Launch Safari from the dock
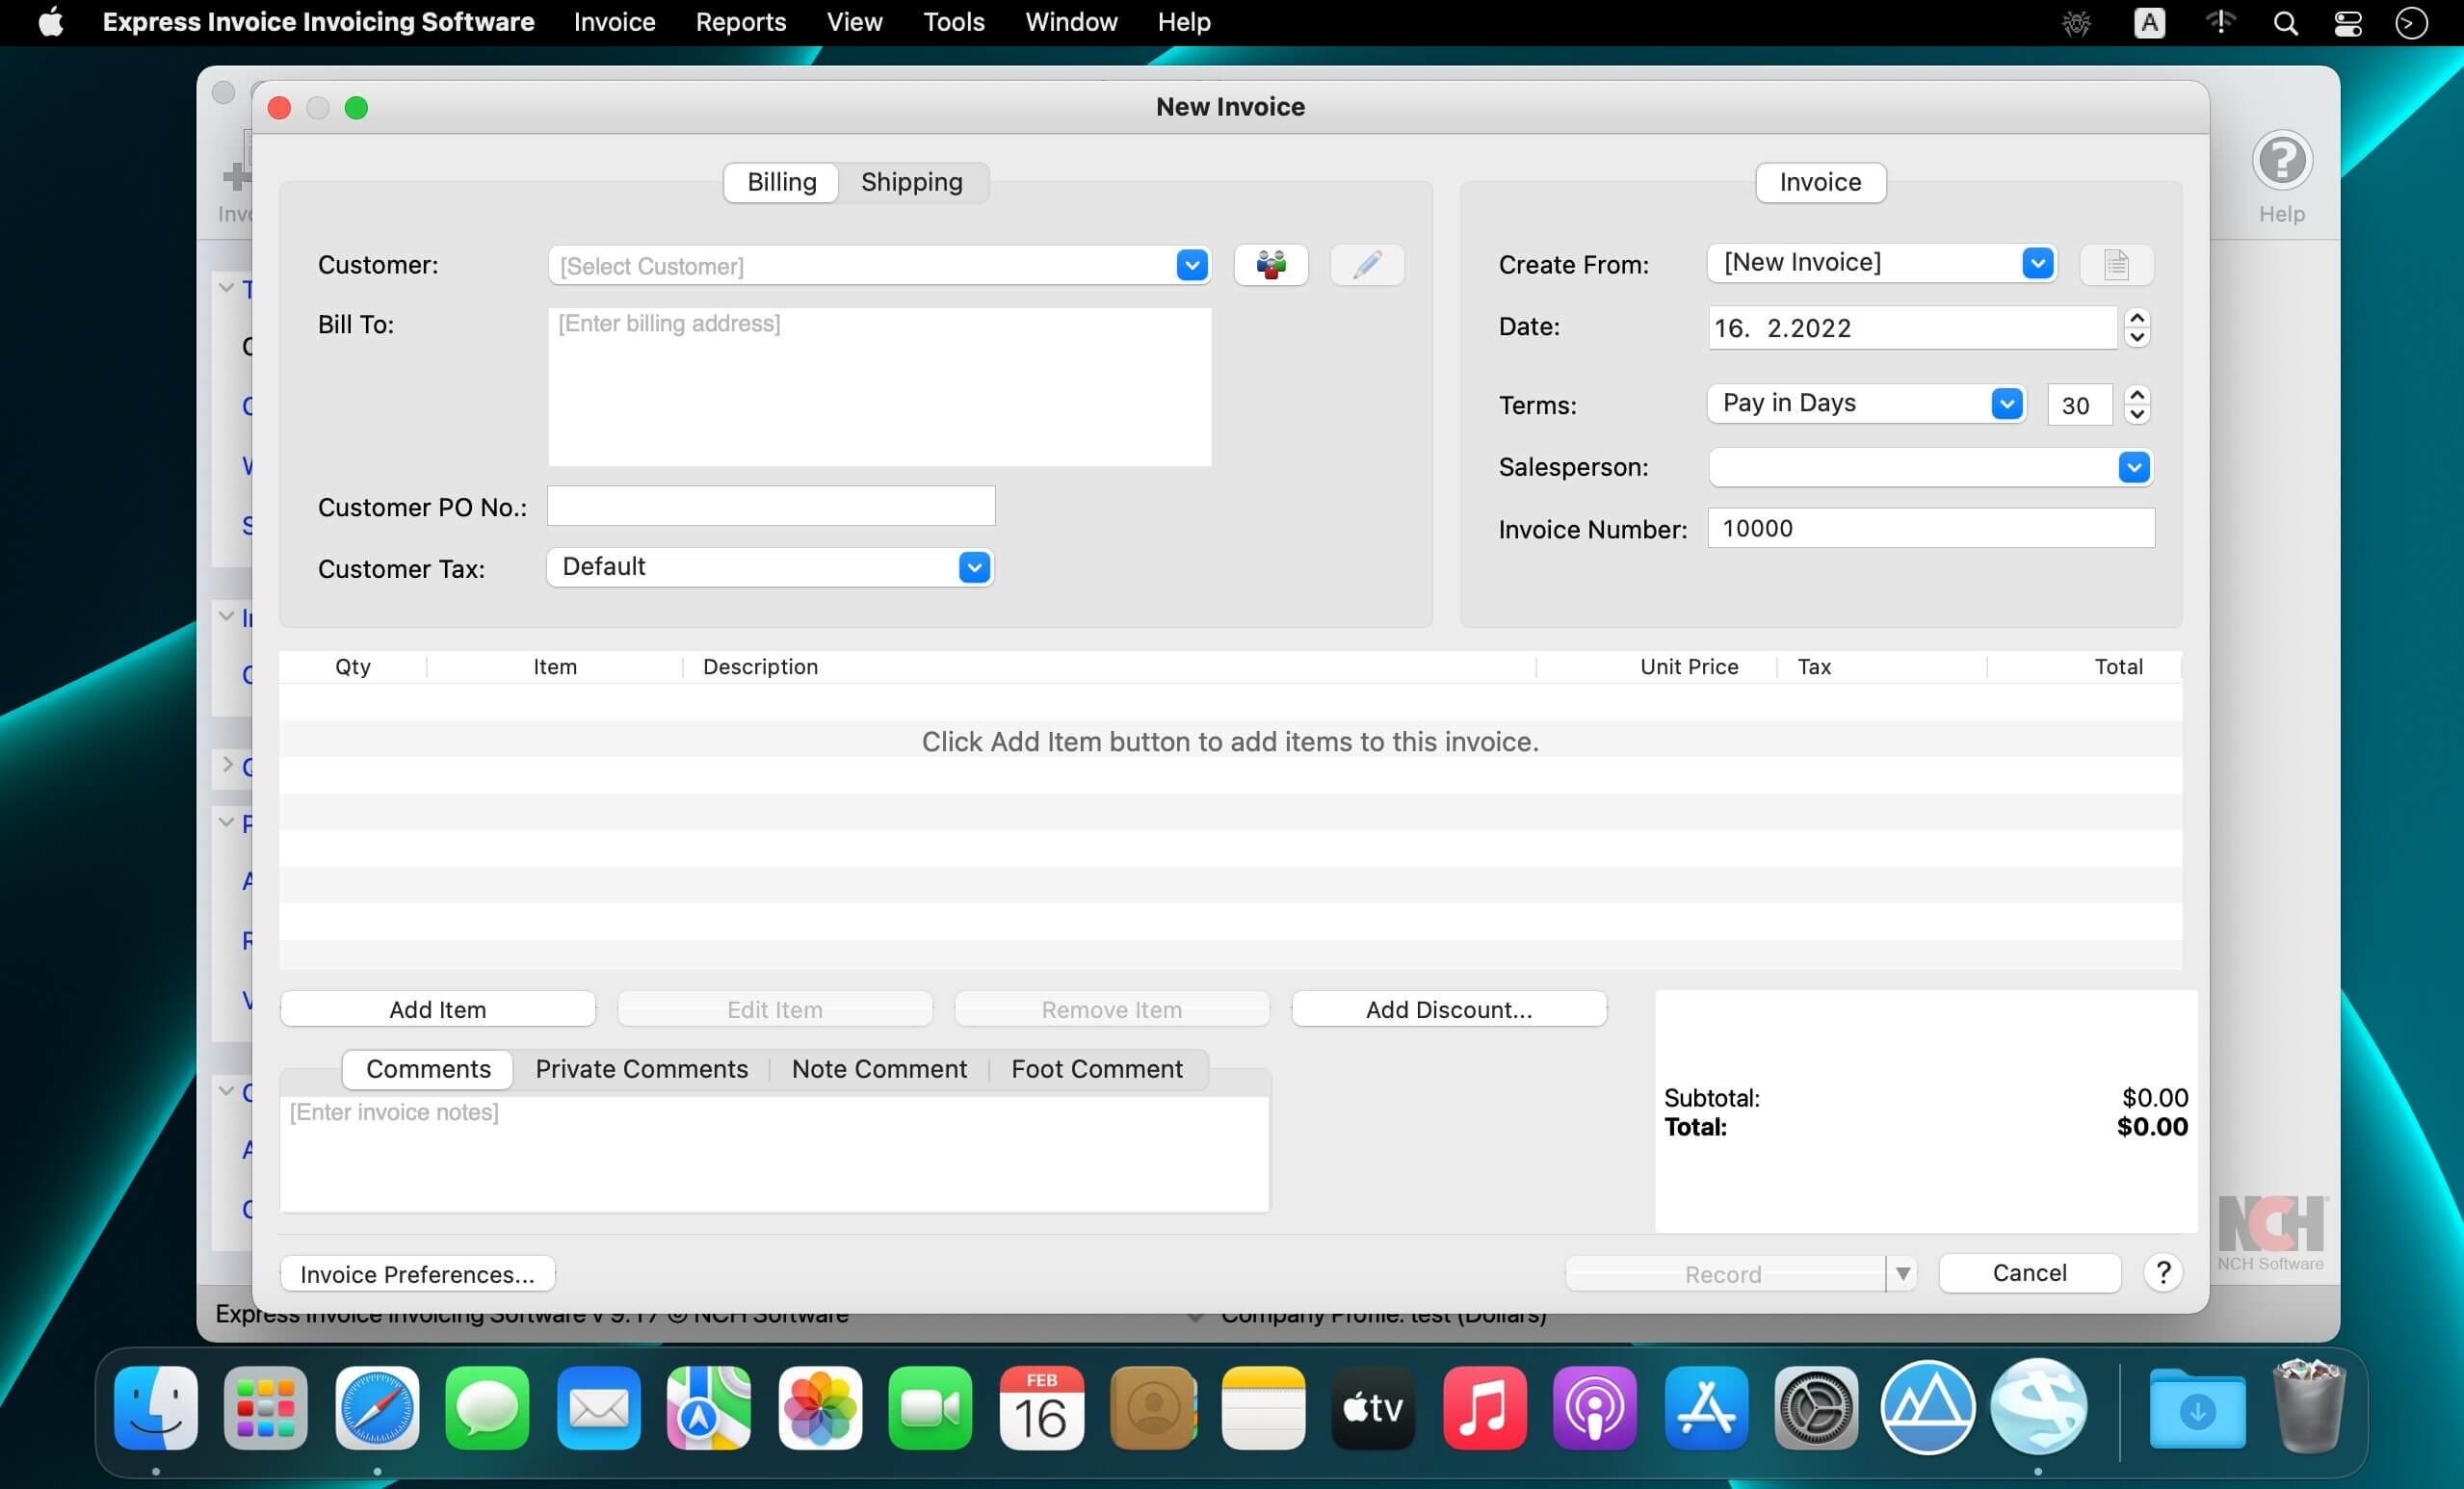 377,1408
